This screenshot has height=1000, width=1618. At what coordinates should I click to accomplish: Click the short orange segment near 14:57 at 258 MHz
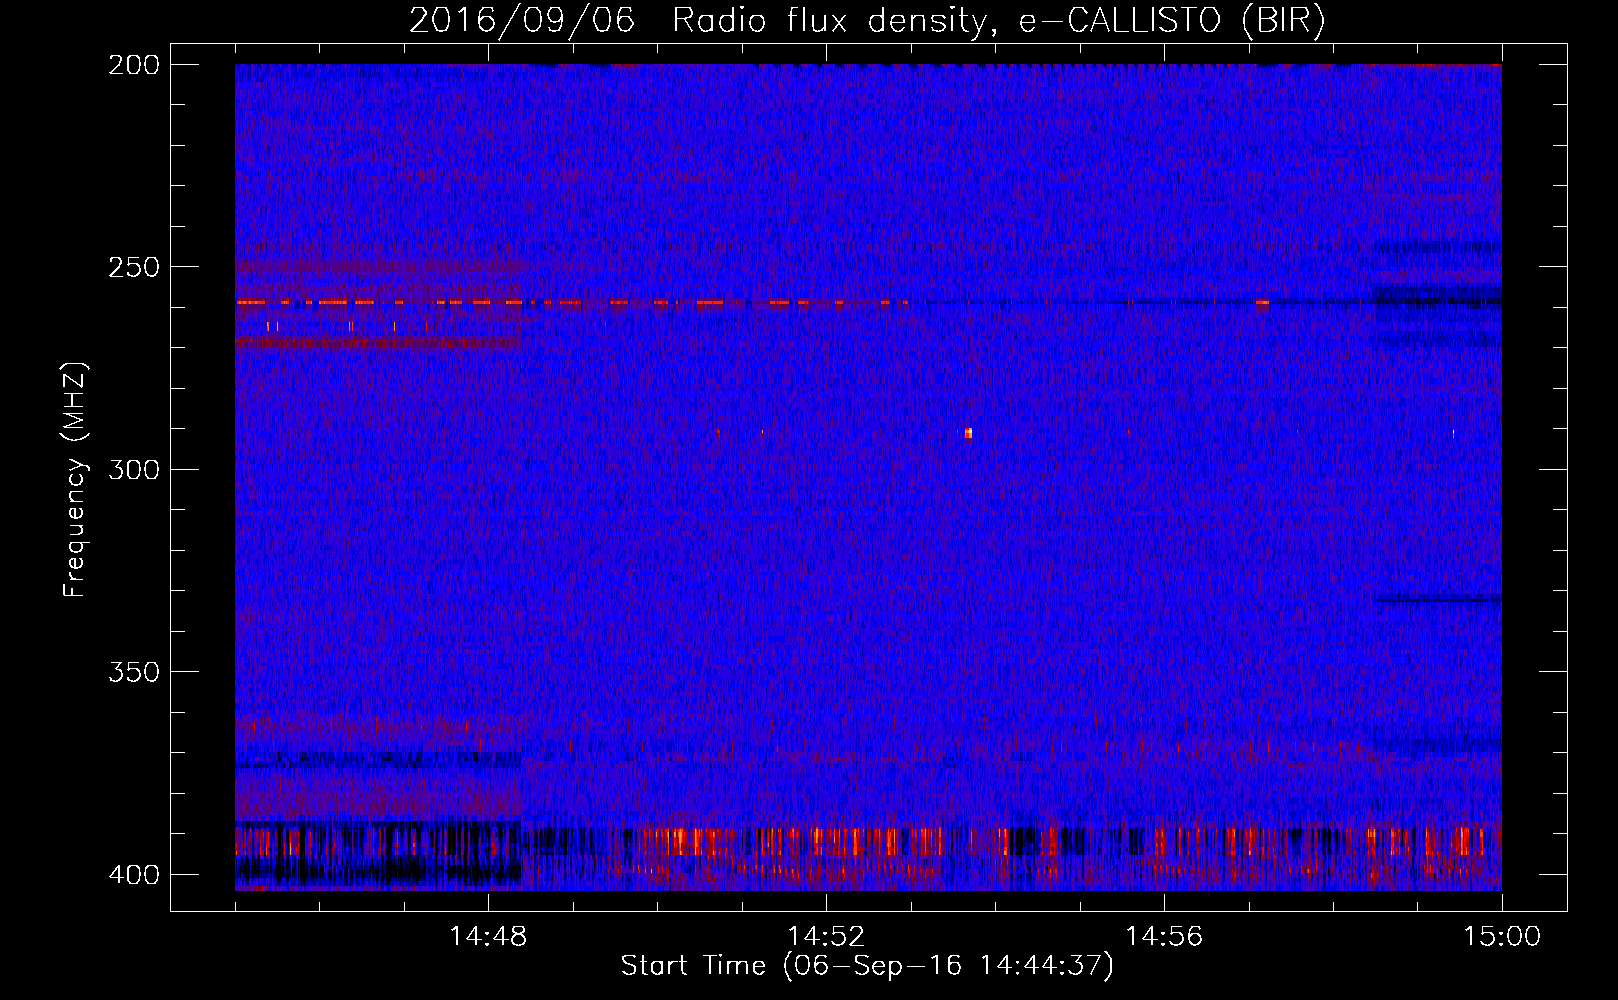click(1262, 302)
